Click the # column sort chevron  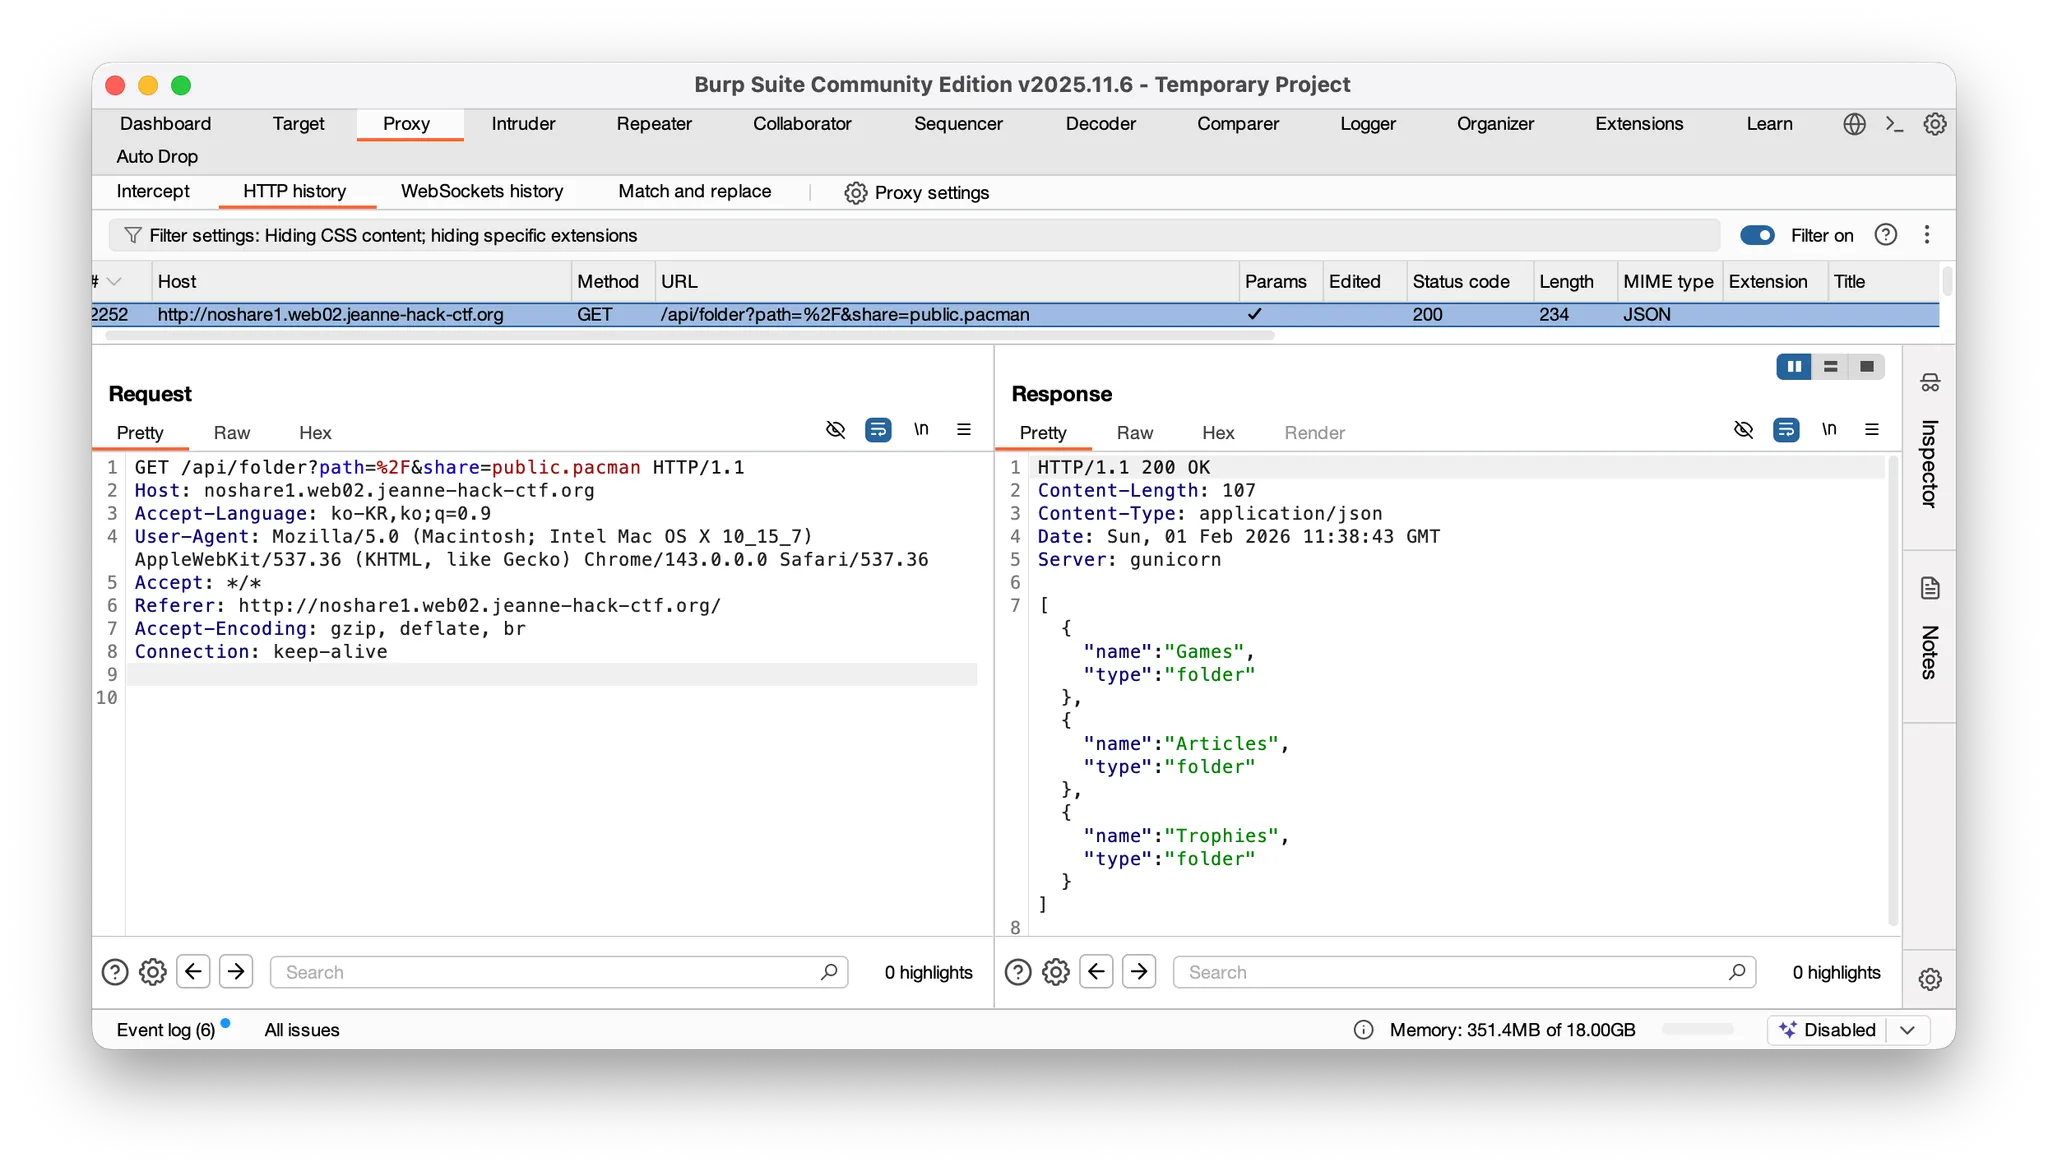114,282
